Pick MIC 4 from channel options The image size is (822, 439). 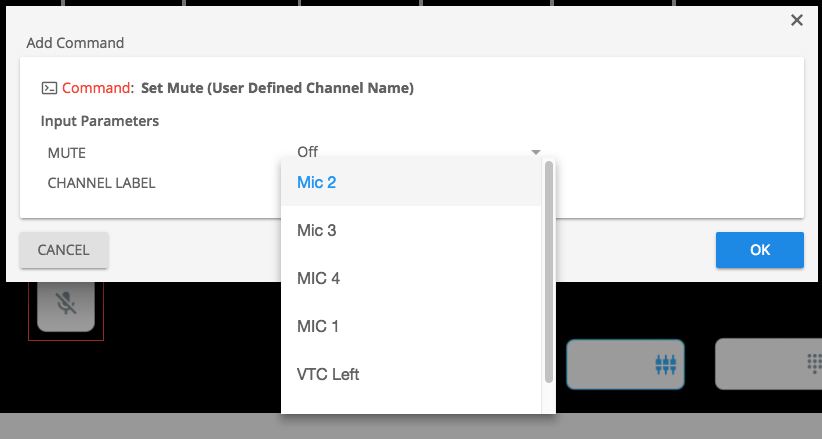[411, 278]
